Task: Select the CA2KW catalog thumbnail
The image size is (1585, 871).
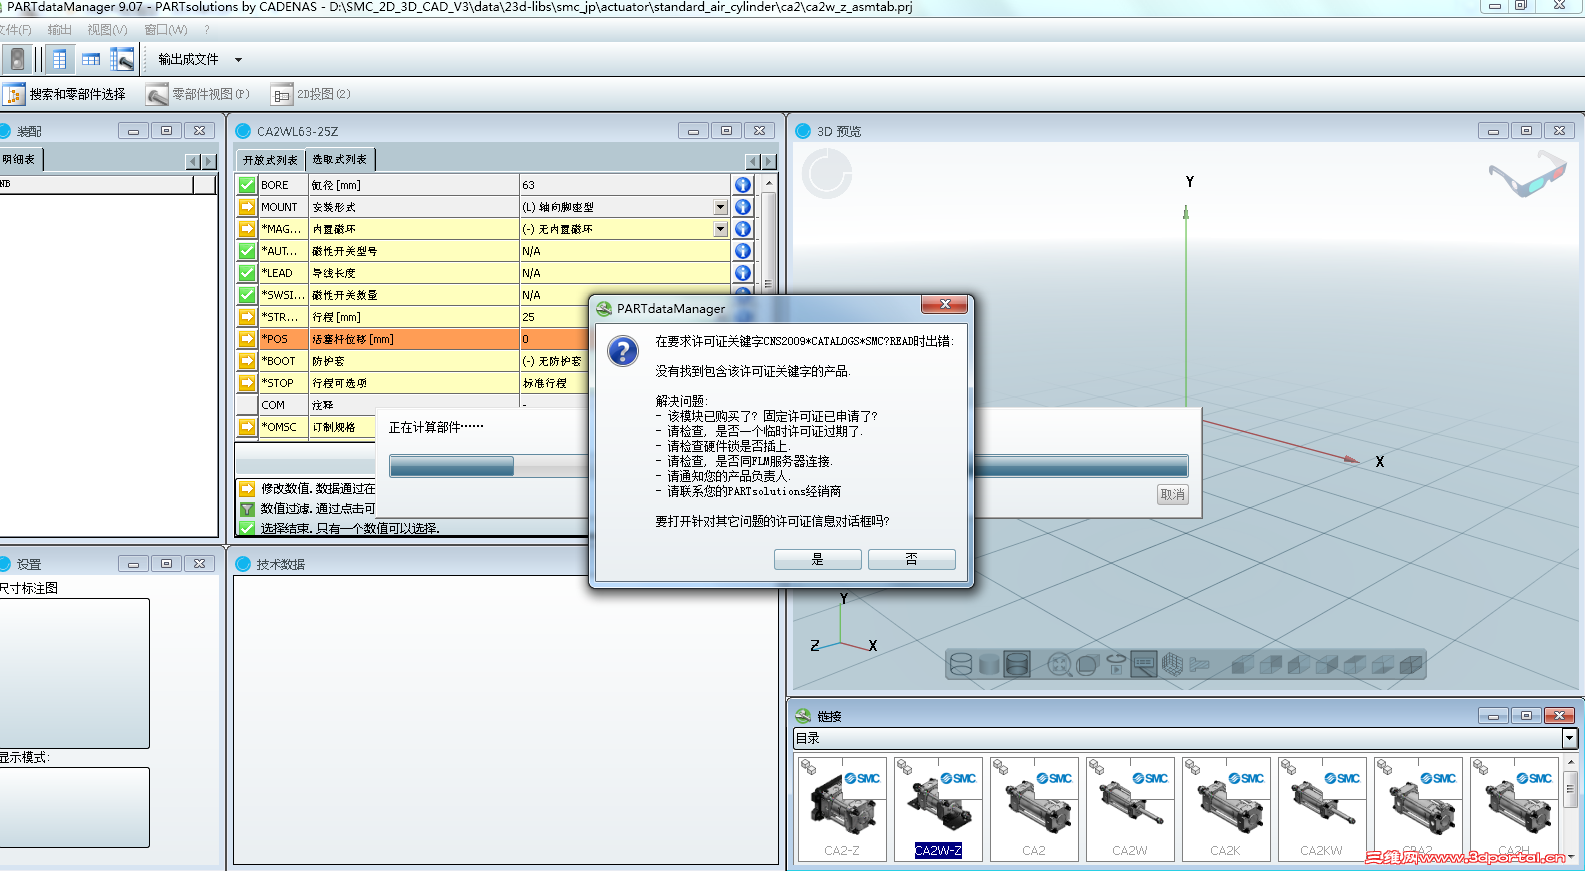Action: [1321, 809]
